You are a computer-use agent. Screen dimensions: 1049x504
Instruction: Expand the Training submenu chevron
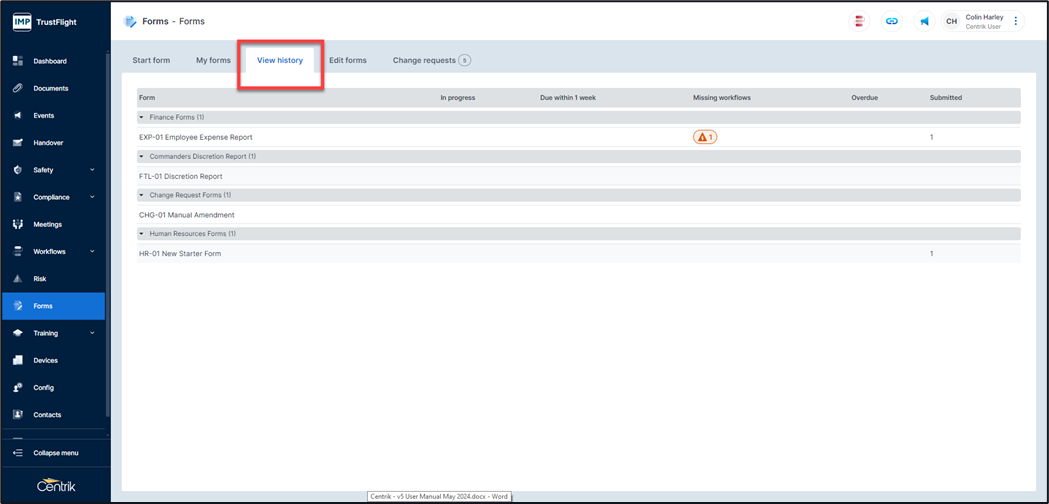[92, 333]
